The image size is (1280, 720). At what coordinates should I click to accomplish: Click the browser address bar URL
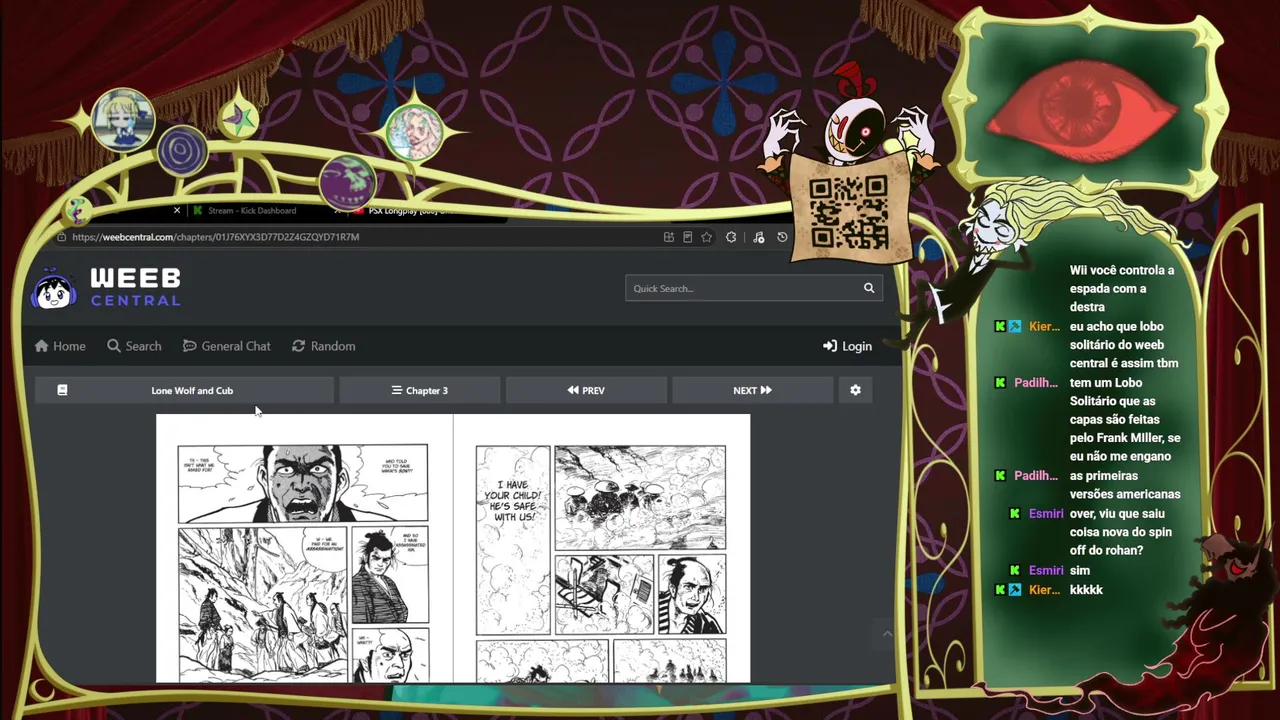click(x=215, y=237)
